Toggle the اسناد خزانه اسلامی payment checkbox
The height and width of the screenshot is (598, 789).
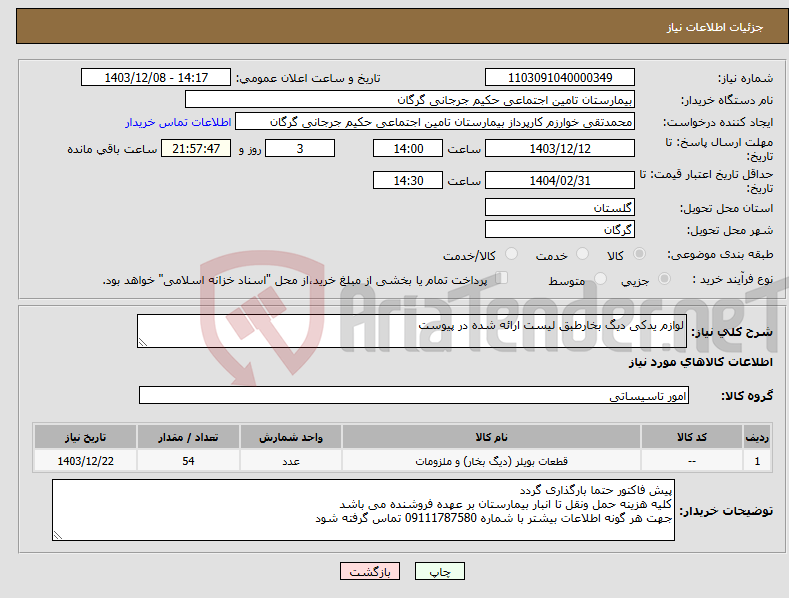(502, 277)
